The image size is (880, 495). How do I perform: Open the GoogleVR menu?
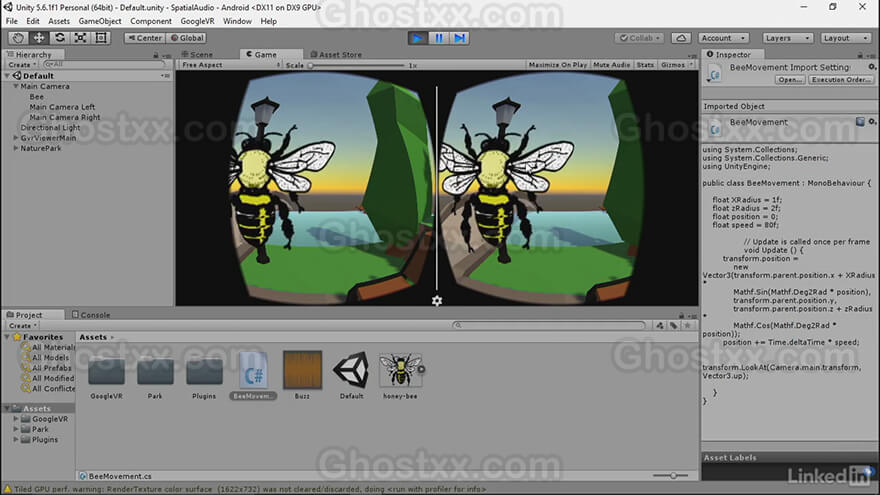point(197,21)
